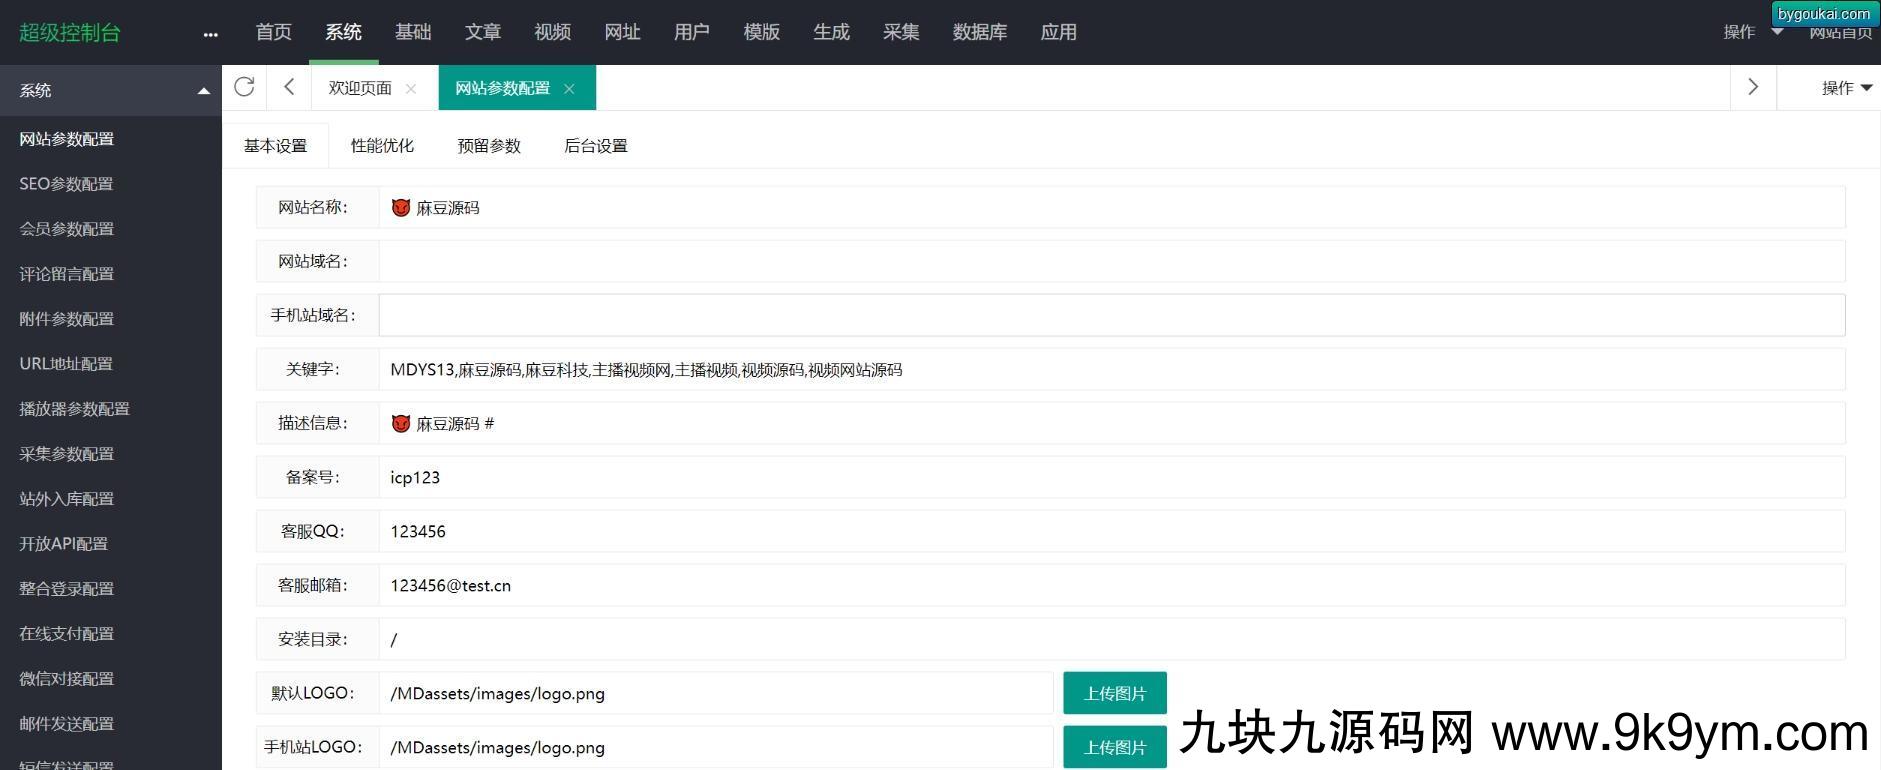Screen dimensions: 1881x770
Task: Click the left arrow to scroll tabs back
Action: pos(289,87)
